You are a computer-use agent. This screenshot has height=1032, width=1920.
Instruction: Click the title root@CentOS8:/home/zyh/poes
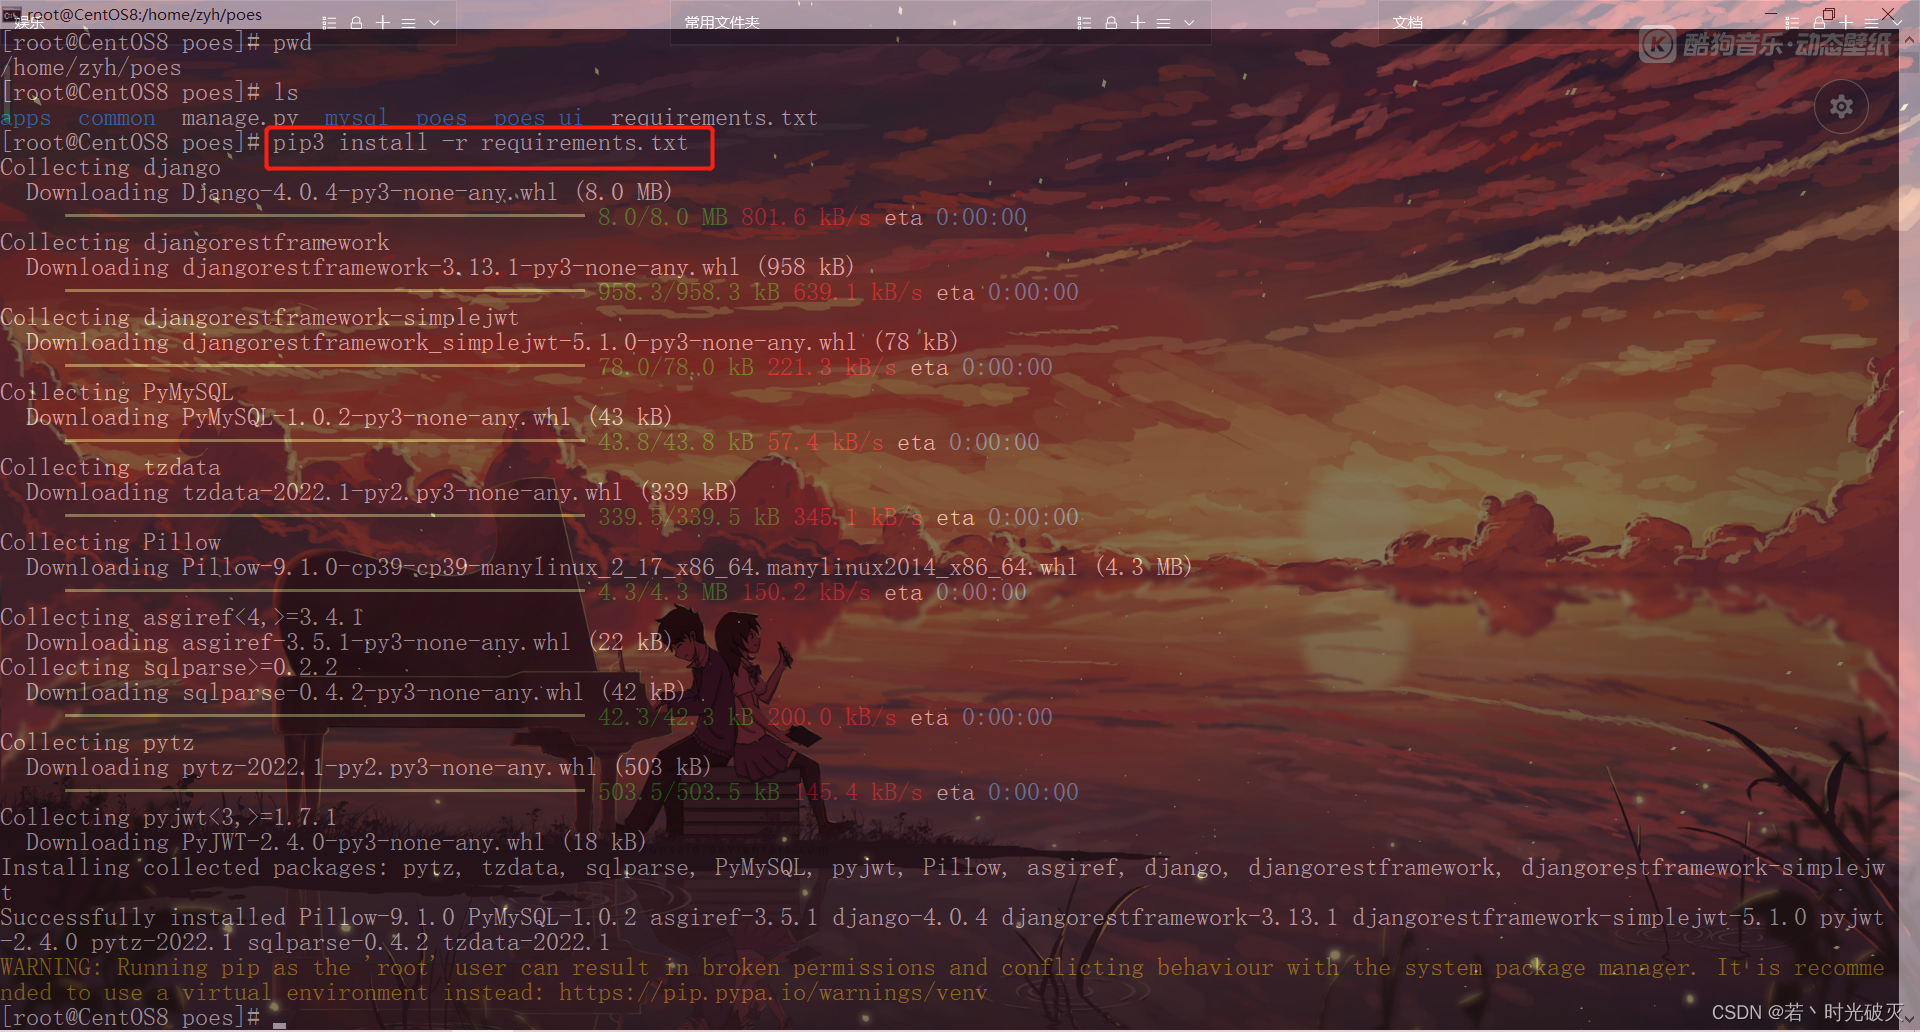pos(145,14)
